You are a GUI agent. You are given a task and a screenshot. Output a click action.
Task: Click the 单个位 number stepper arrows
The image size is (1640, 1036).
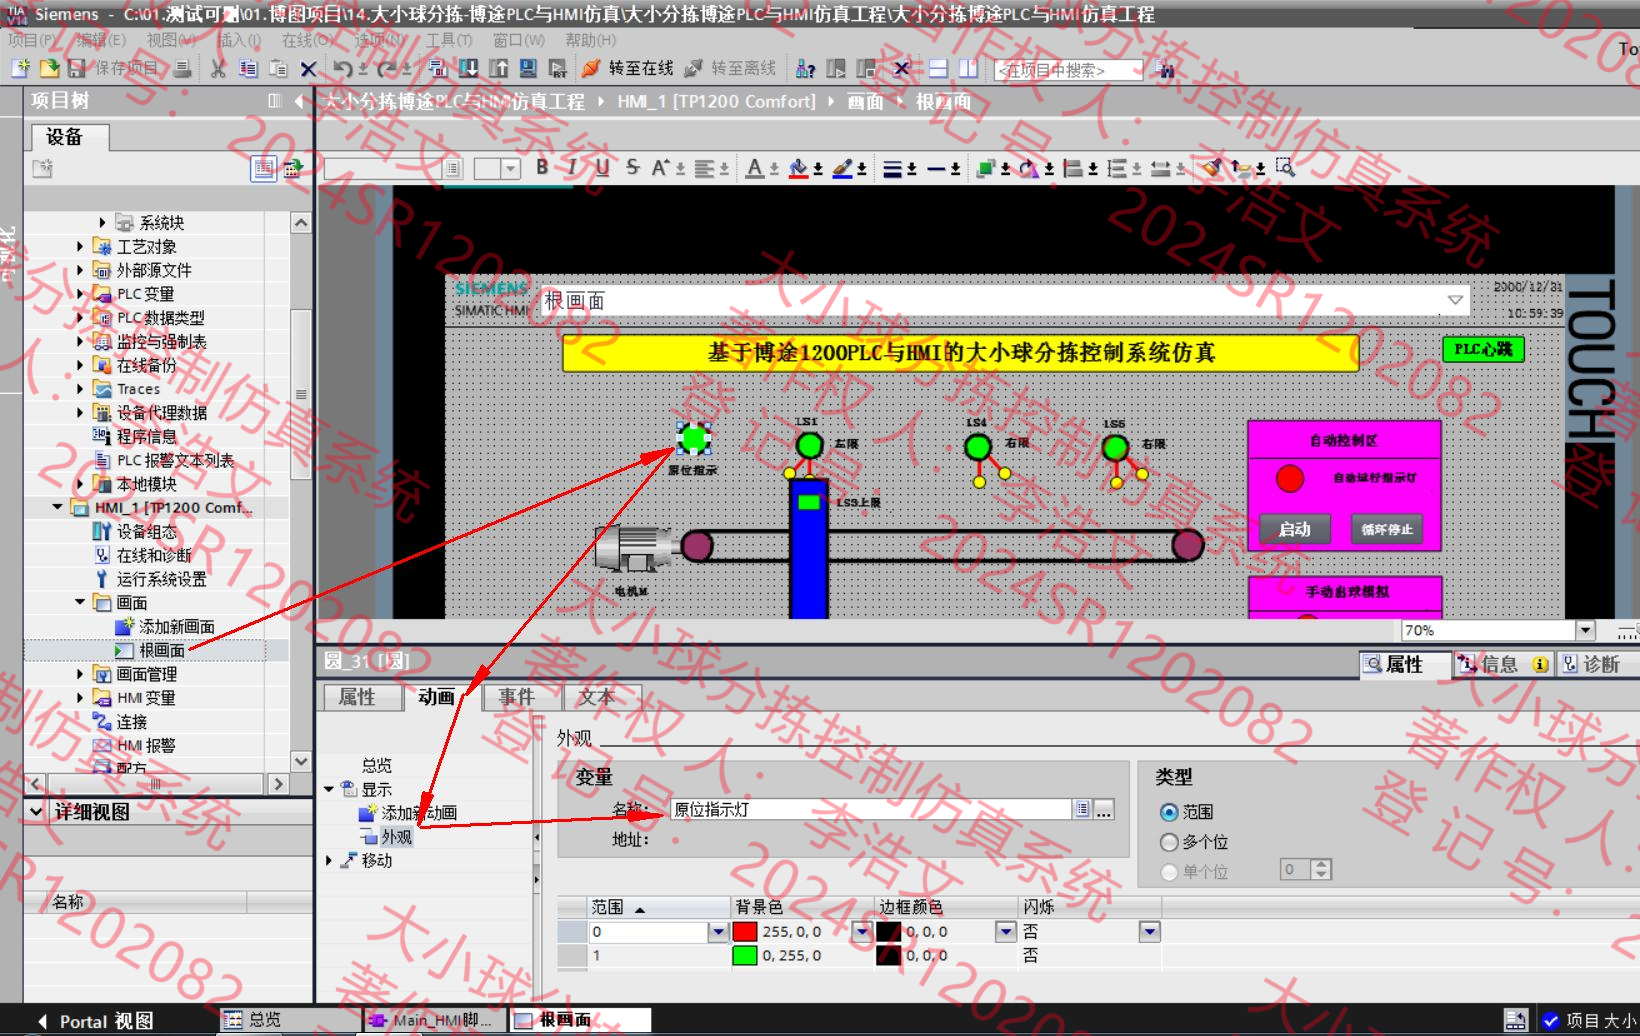(x=1321, y=869)
